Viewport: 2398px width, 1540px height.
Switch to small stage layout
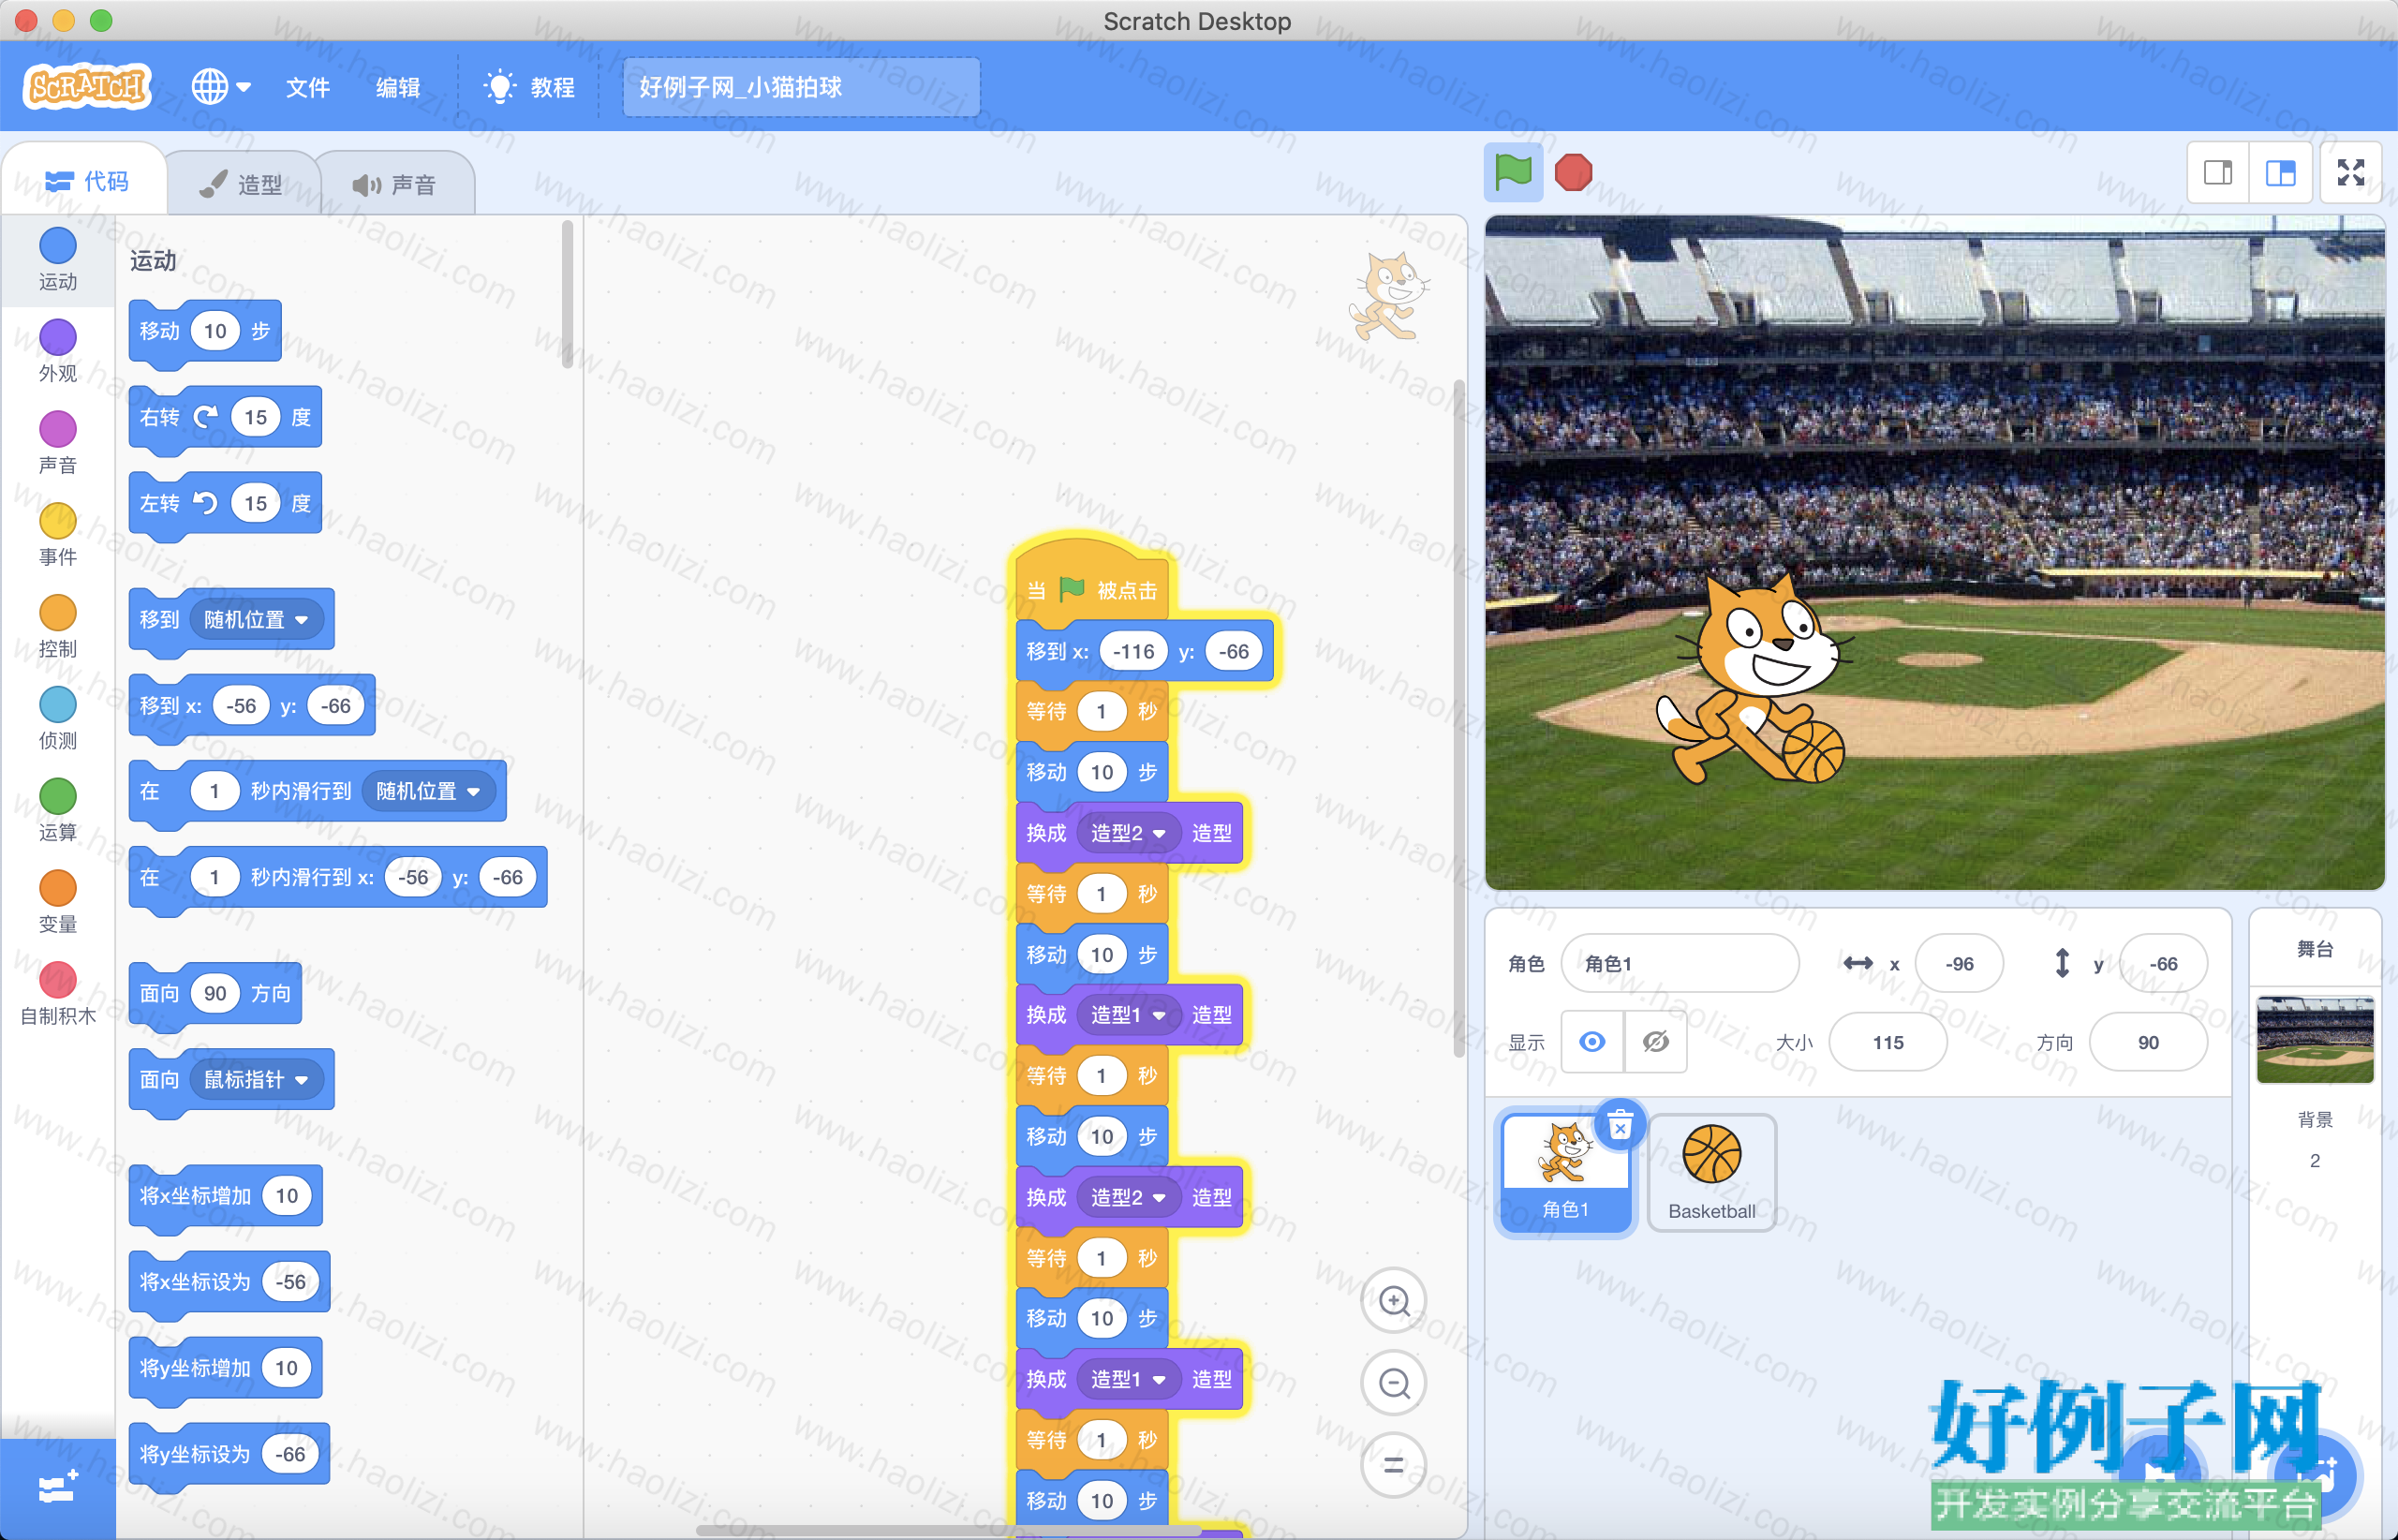pos(2218,173)
